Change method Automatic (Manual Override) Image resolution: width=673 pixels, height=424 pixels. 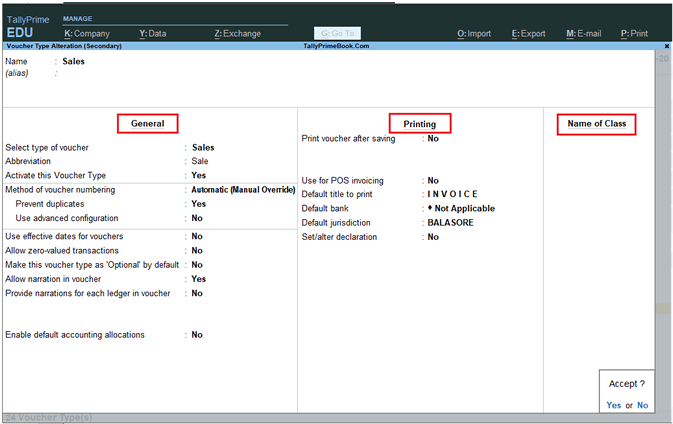pyautogui.click(x=243, y=190)
